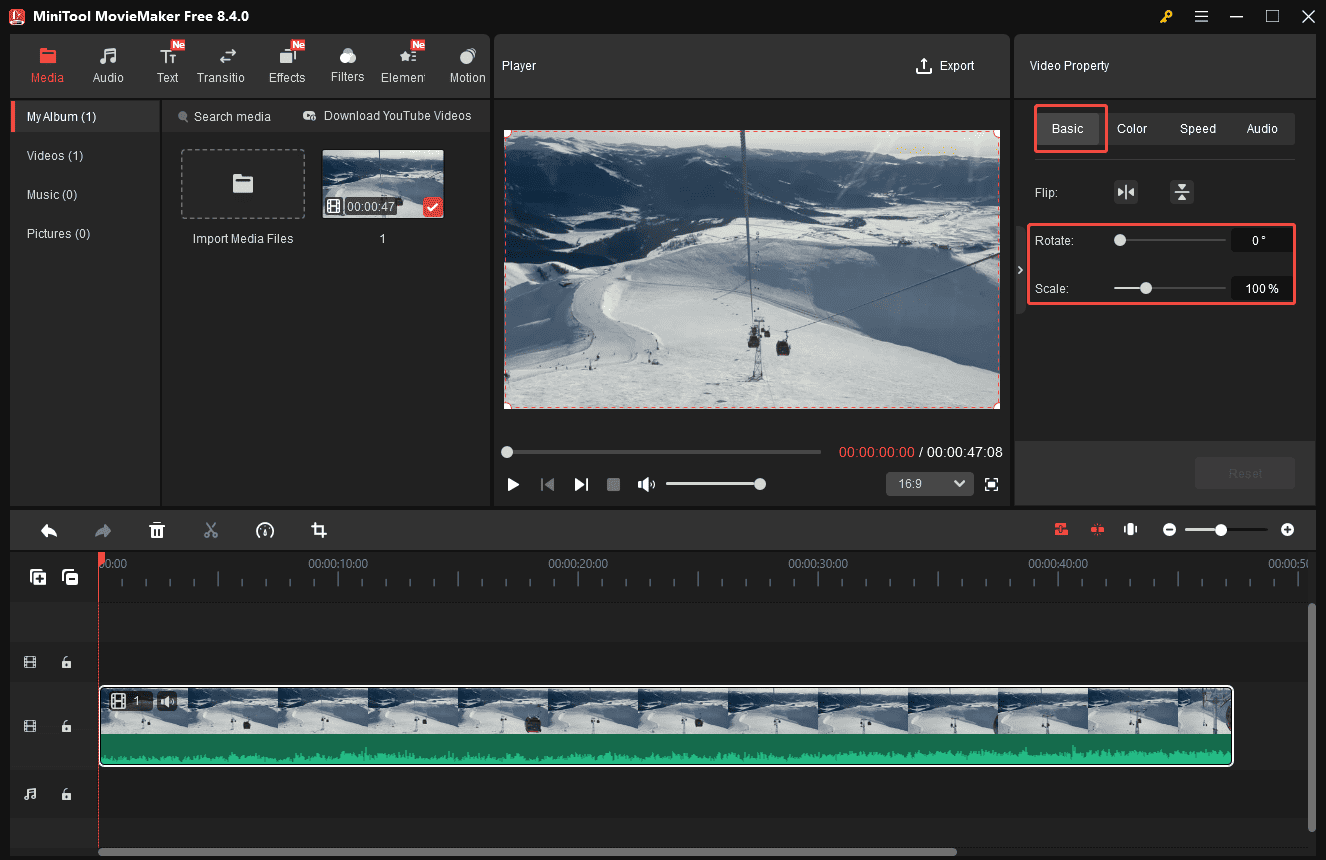1326x860 pixels.
Task: Select the Crop tool
Action: (x=318, y=530)
